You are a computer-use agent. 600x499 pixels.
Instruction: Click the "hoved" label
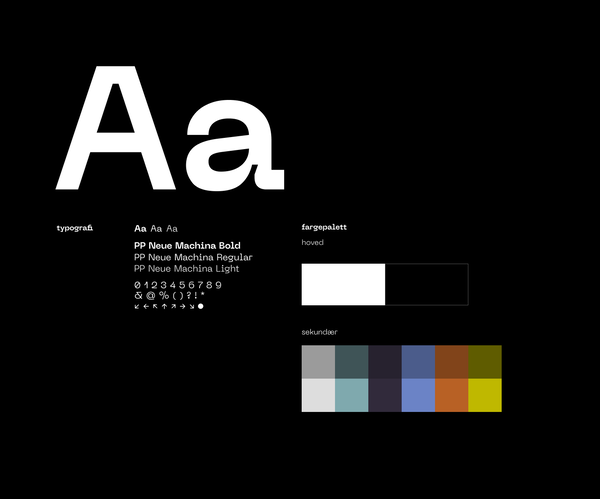(x=312, y=242)
